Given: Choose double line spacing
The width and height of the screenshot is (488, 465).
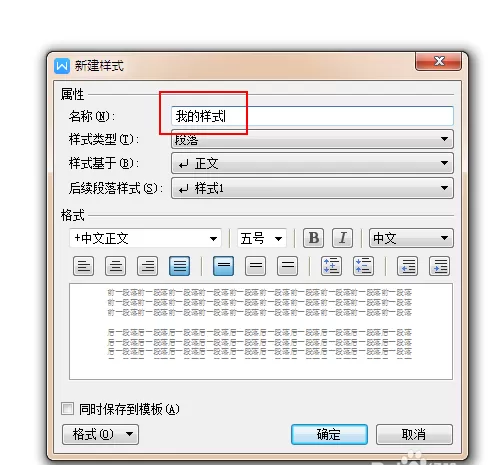Looking at the screenshot, I should 287,266.
